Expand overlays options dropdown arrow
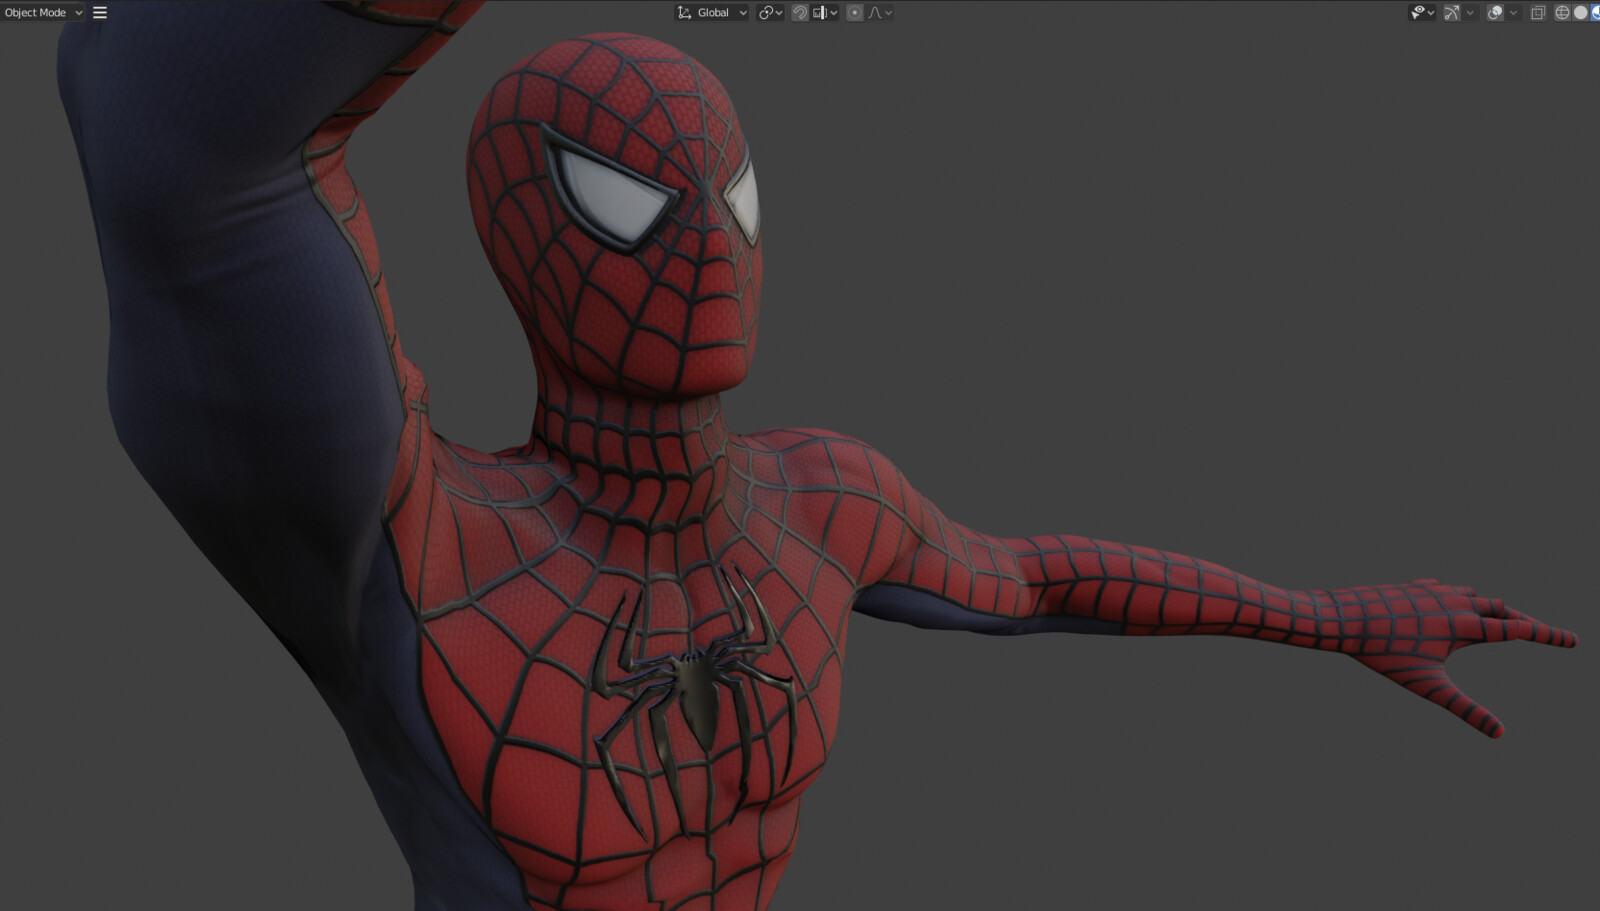Image resolution: width=1600 pixels, height=911 pixels. click(x=1513, y=13)
